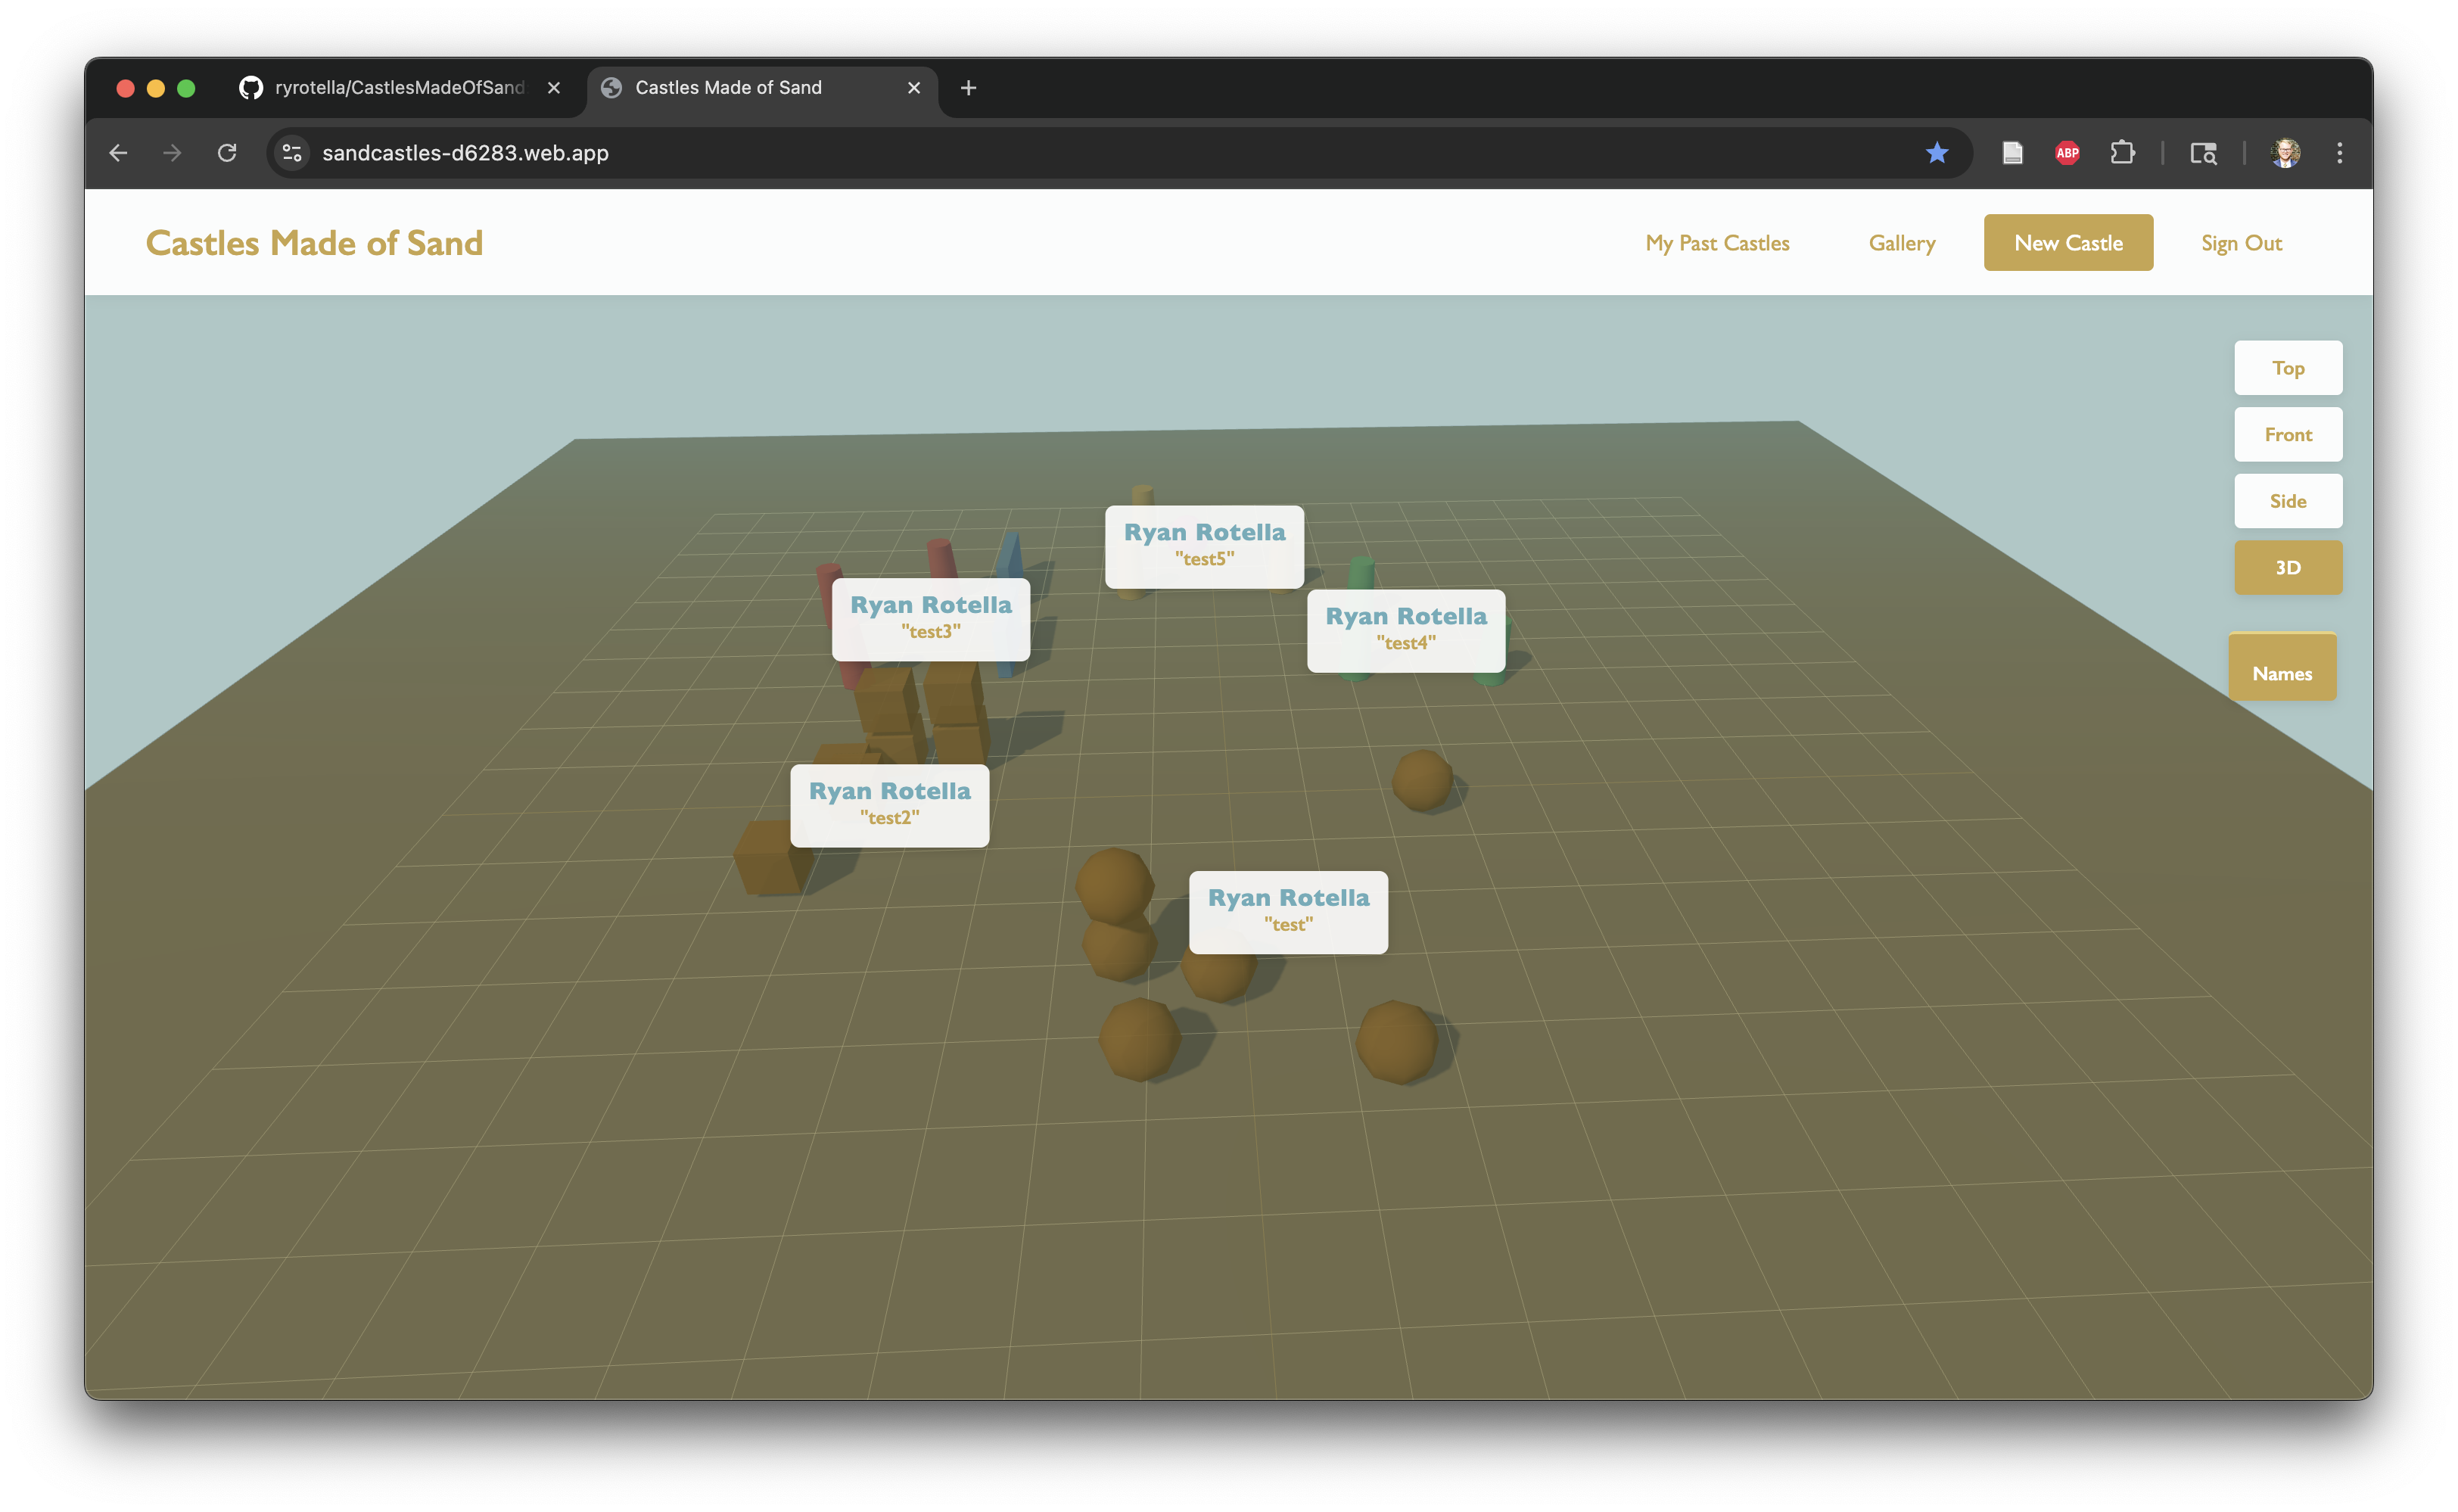Click the Sign Out link
The image size is (2458, 1512).
point(2240,243)
